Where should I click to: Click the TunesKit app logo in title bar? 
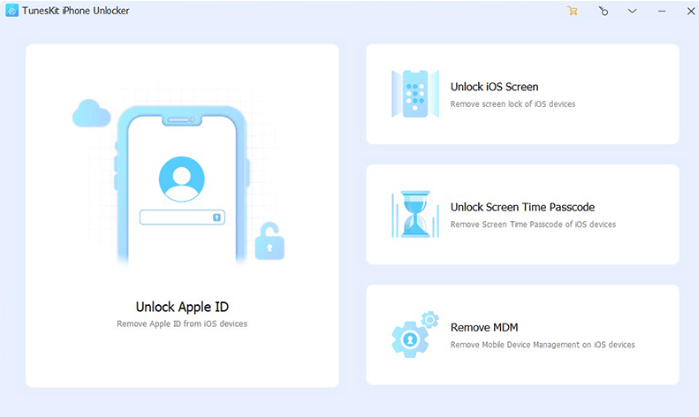click(10, 11)
